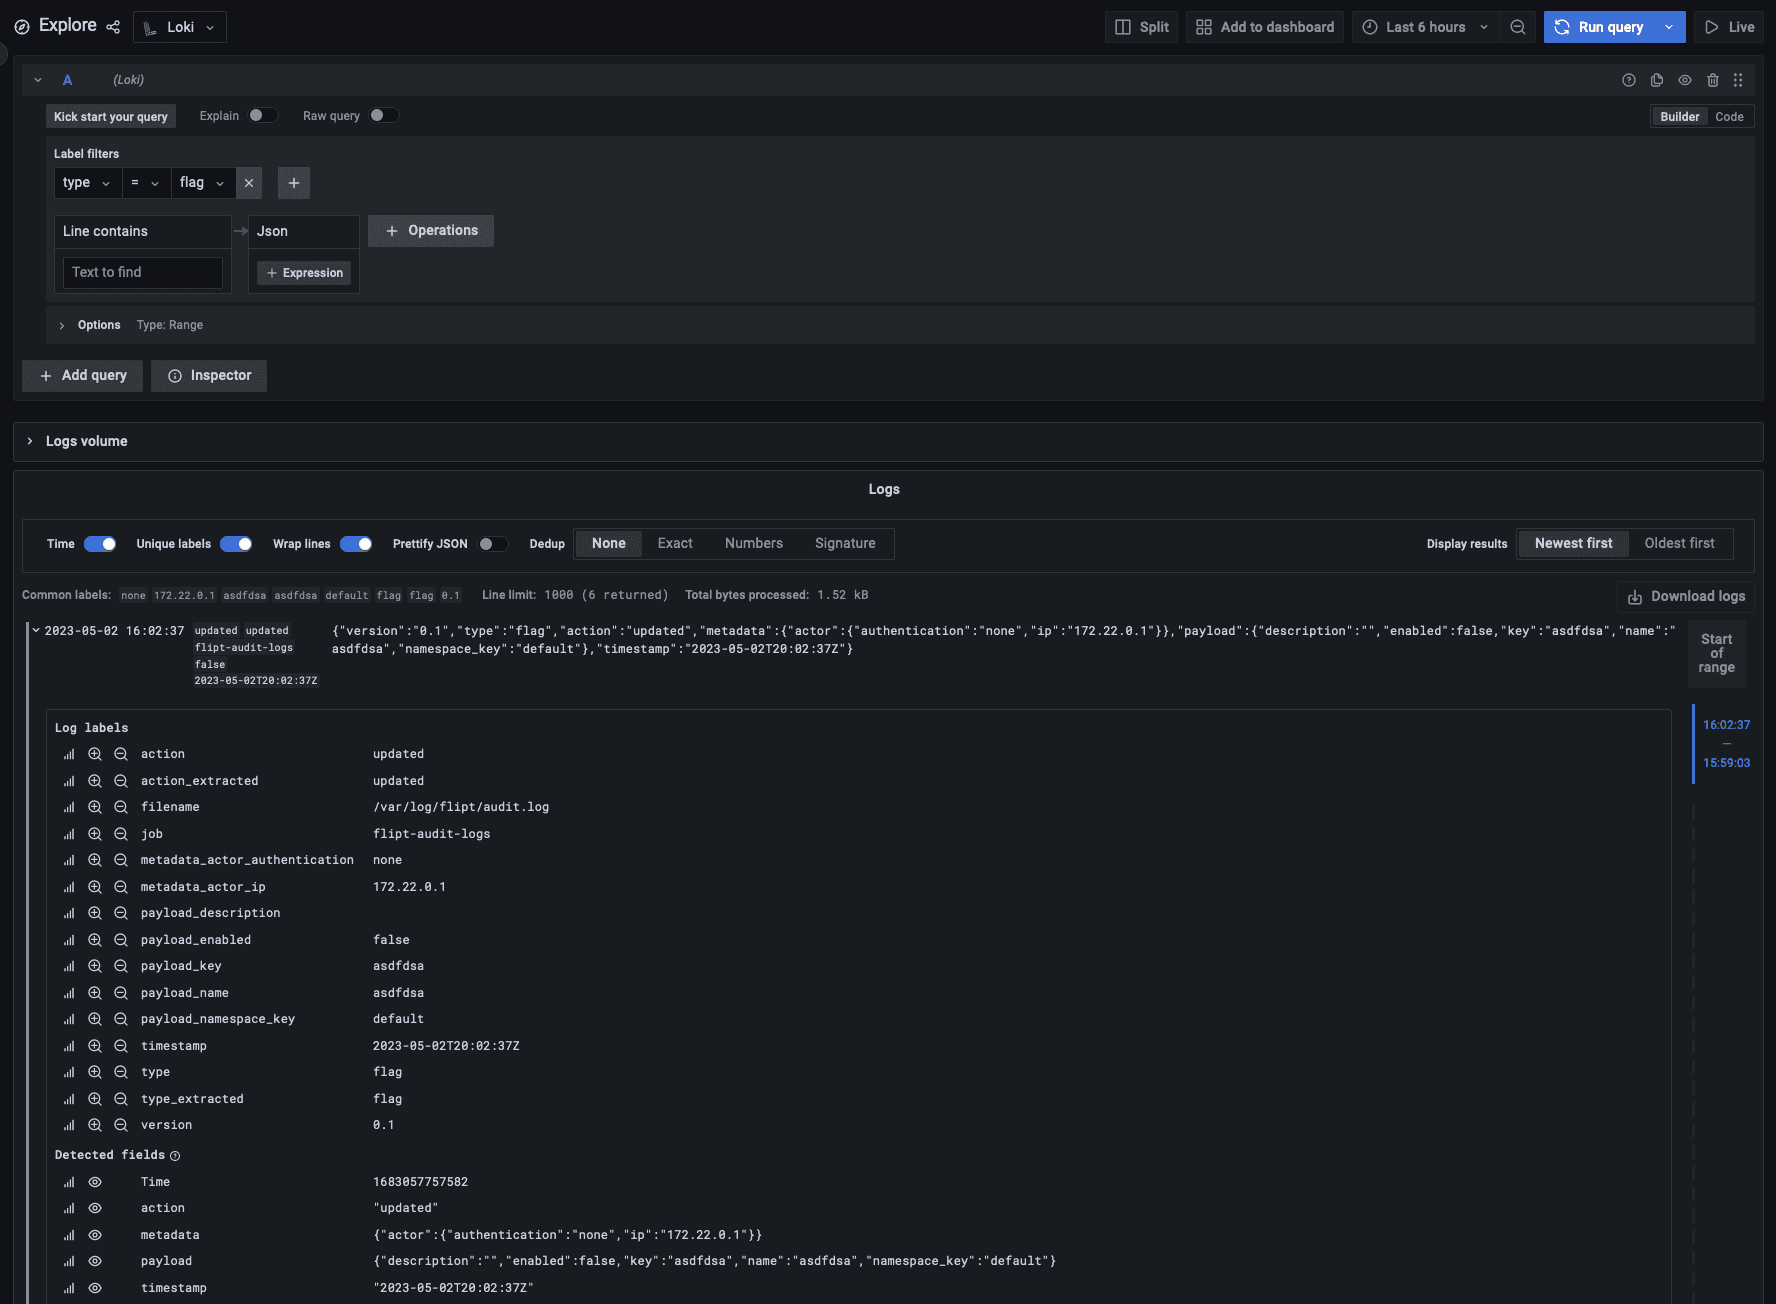The width and height of the screenshot is (1776, 1304).
Task: Click the share shortened link icon
Action: (x=113, y=27)
